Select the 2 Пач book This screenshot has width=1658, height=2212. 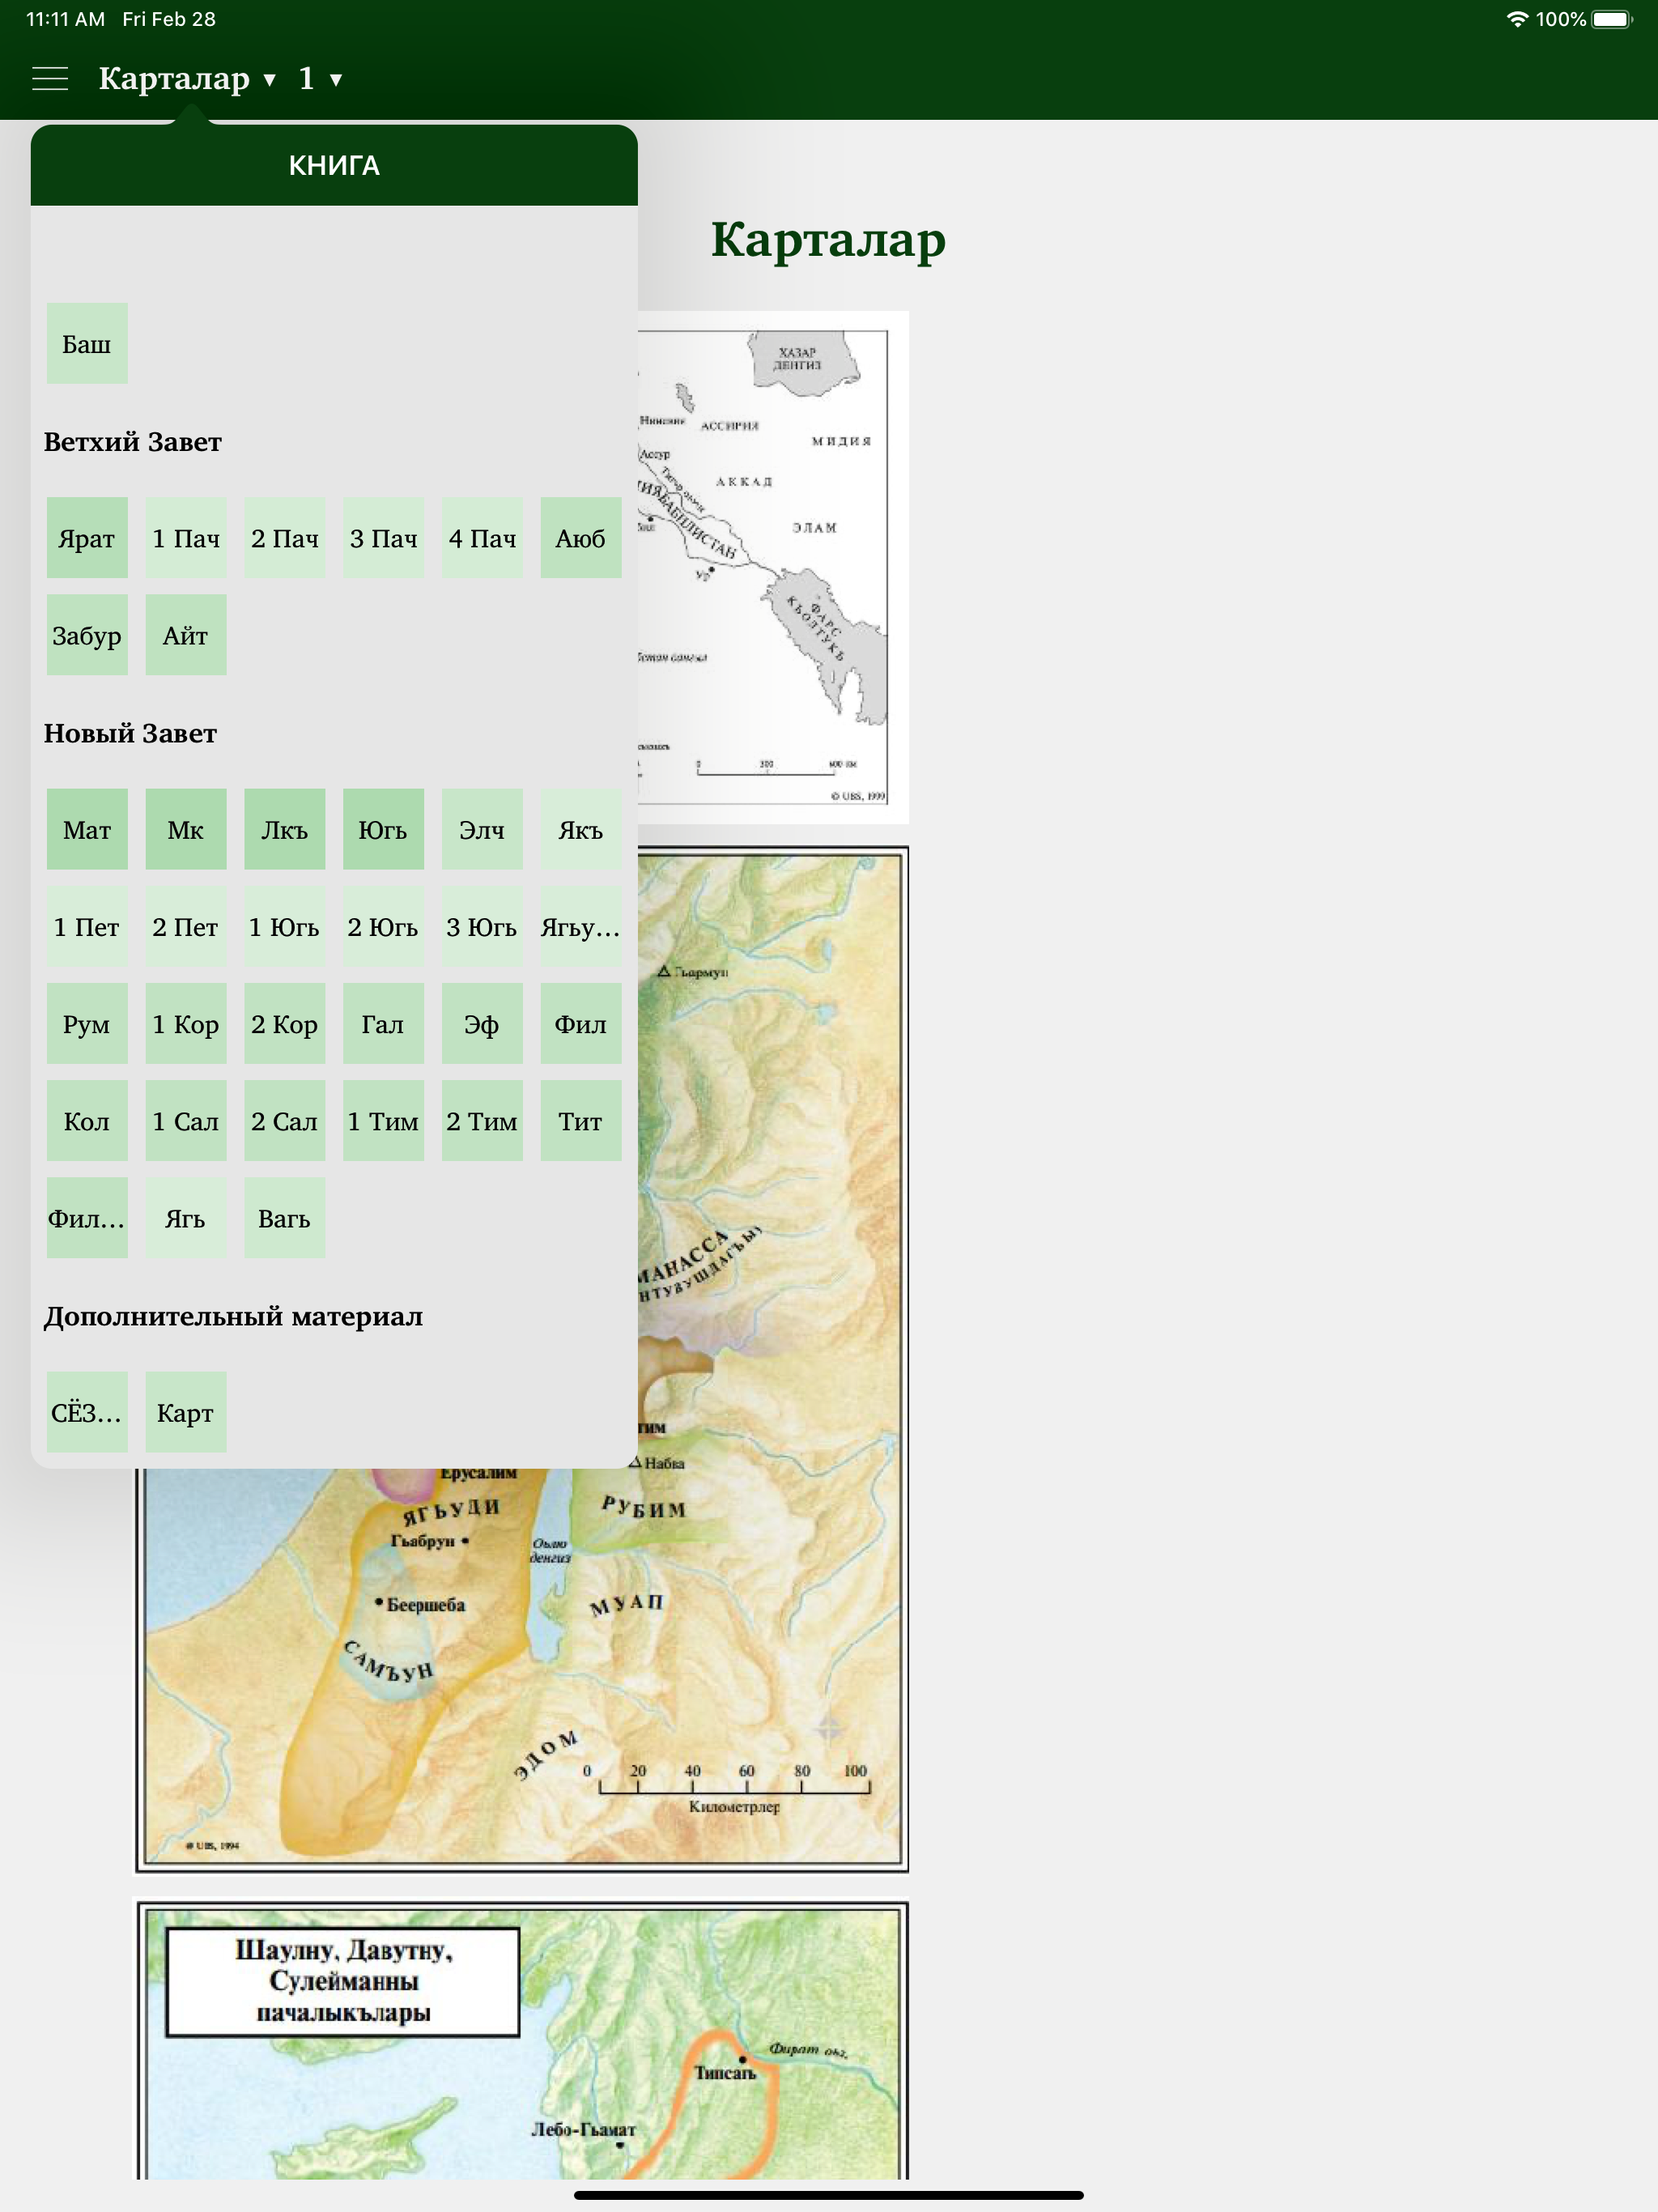pos(285,537)
